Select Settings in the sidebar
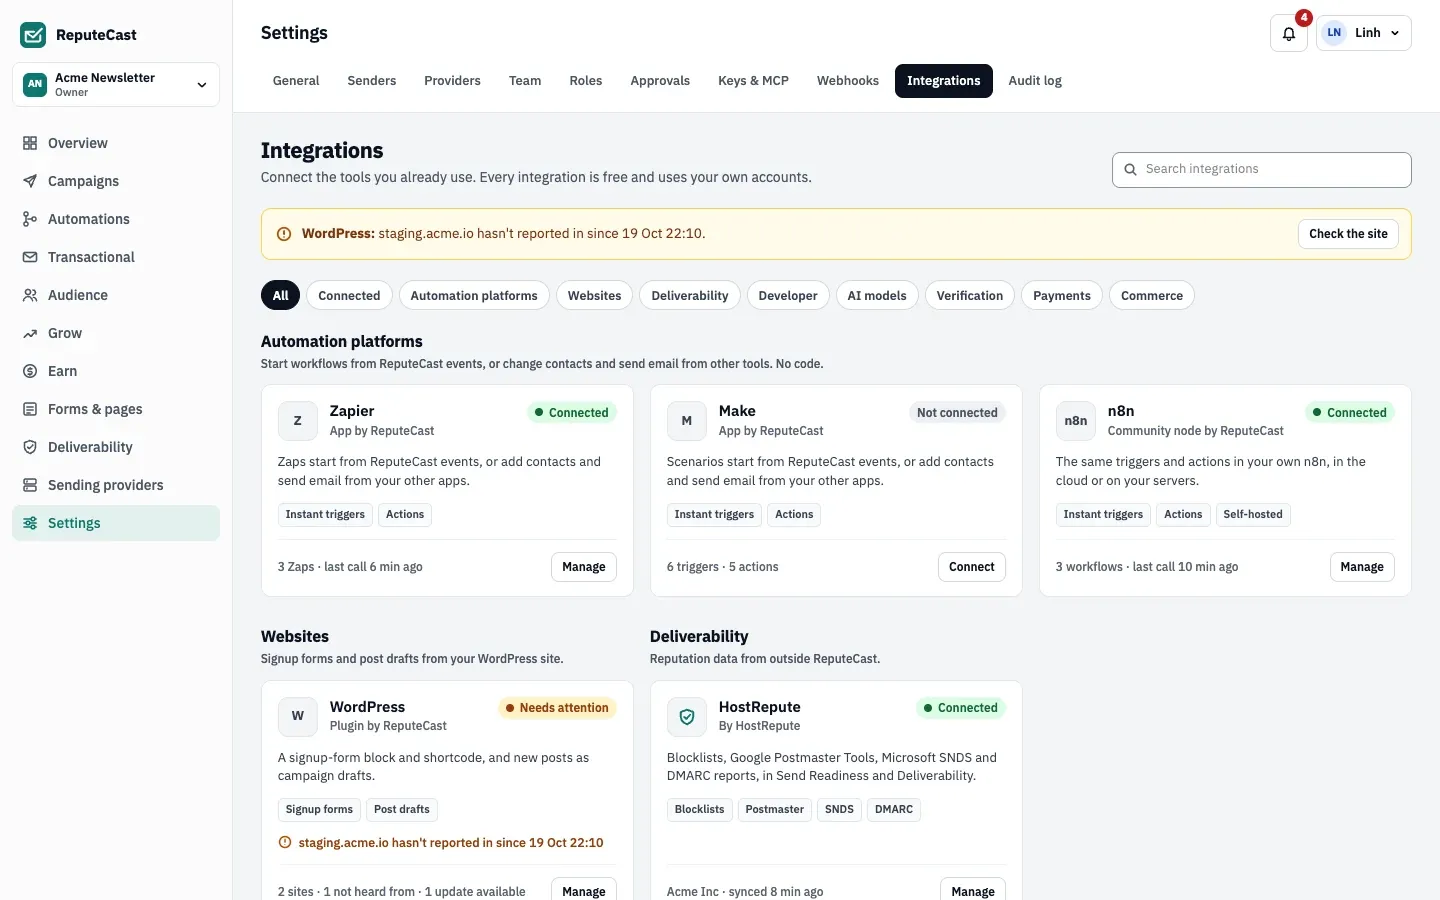 116,523
